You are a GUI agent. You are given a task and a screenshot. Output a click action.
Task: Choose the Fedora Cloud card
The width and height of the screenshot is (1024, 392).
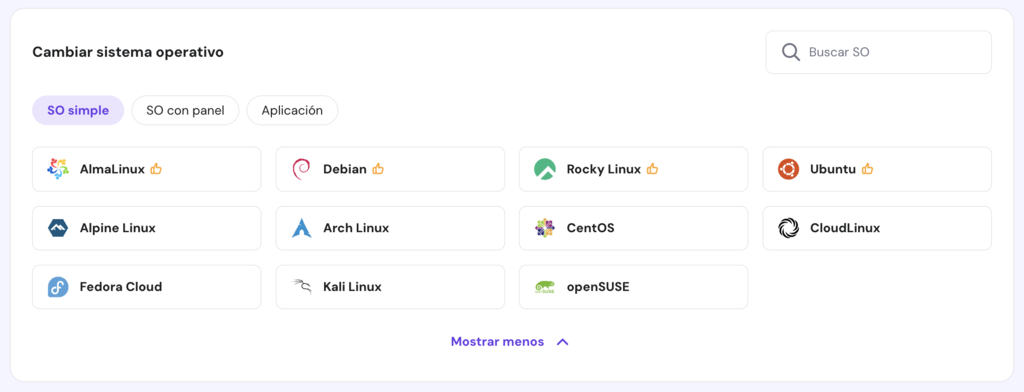pos(147,287)
